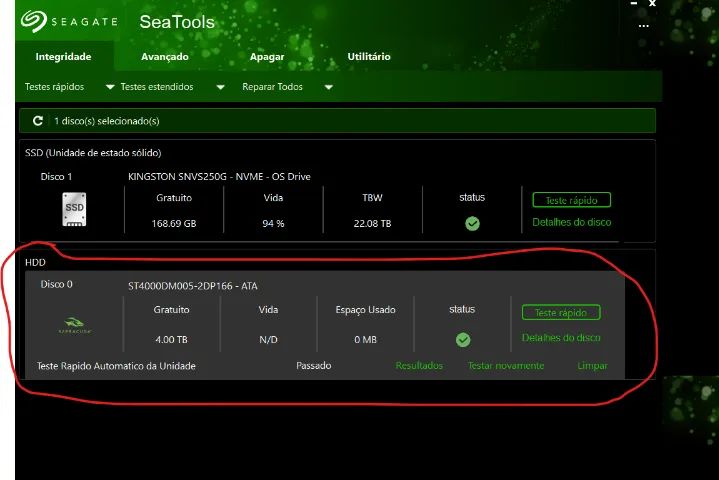Click the green status checkmark for Disco 0

point(463,340)
